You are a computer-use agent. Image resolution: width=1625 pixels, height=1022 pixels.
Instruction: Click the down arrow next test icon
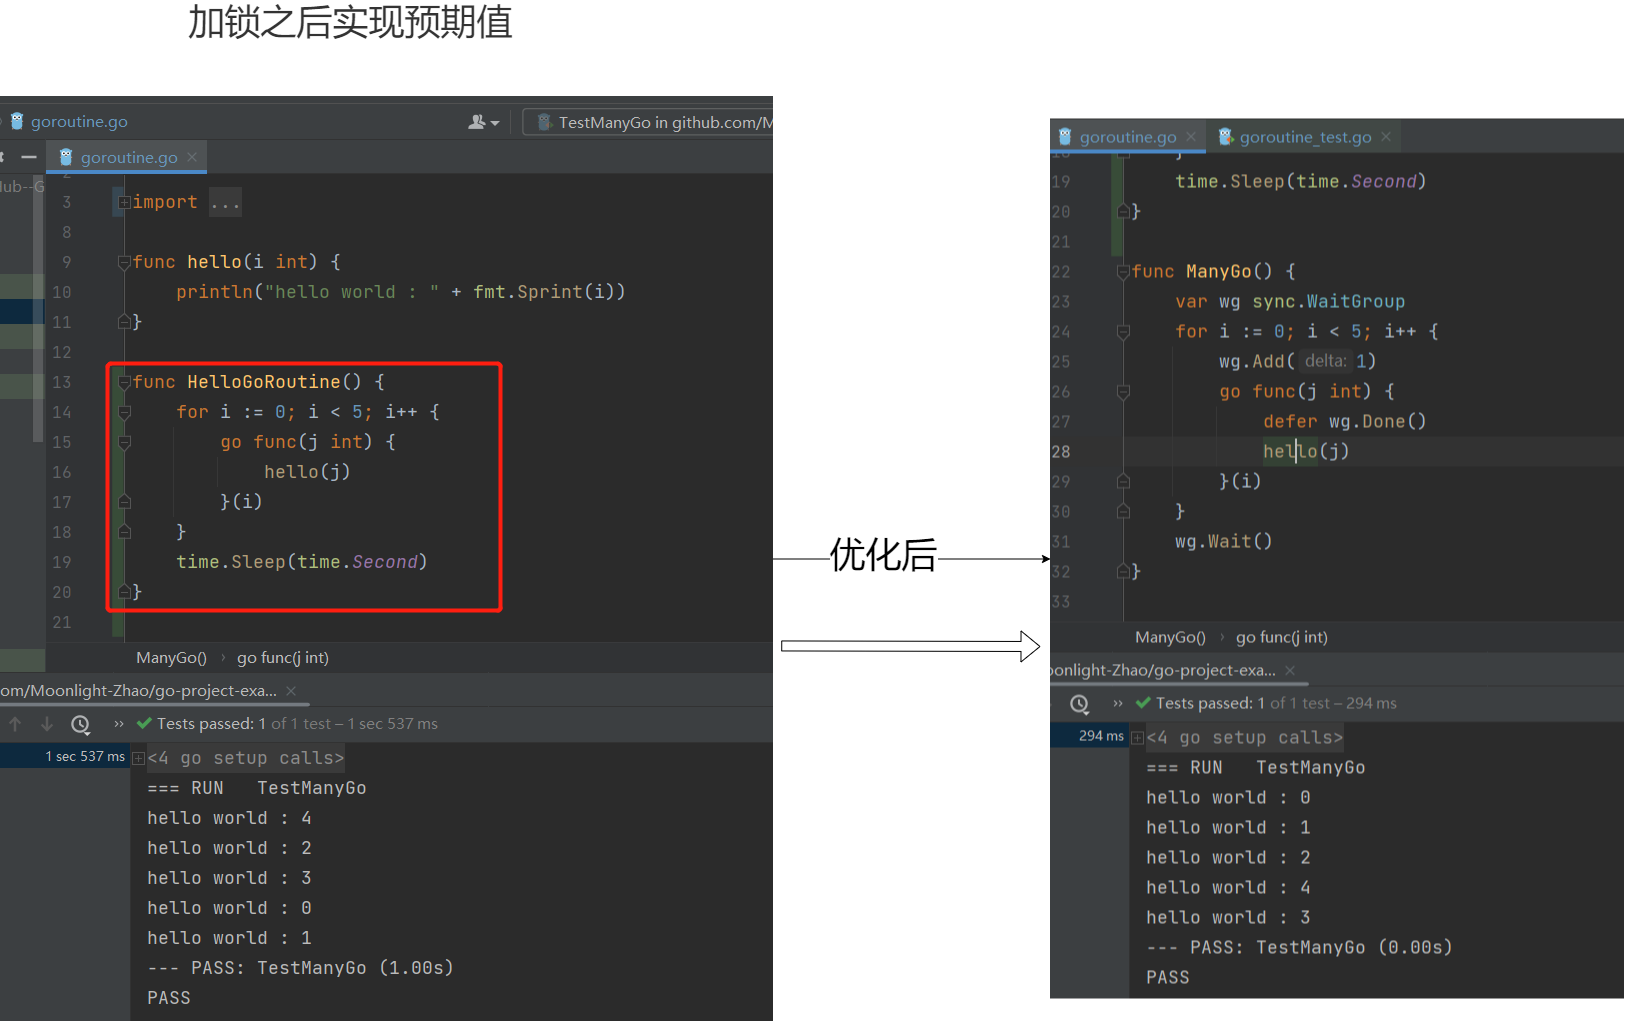point(47,724)
